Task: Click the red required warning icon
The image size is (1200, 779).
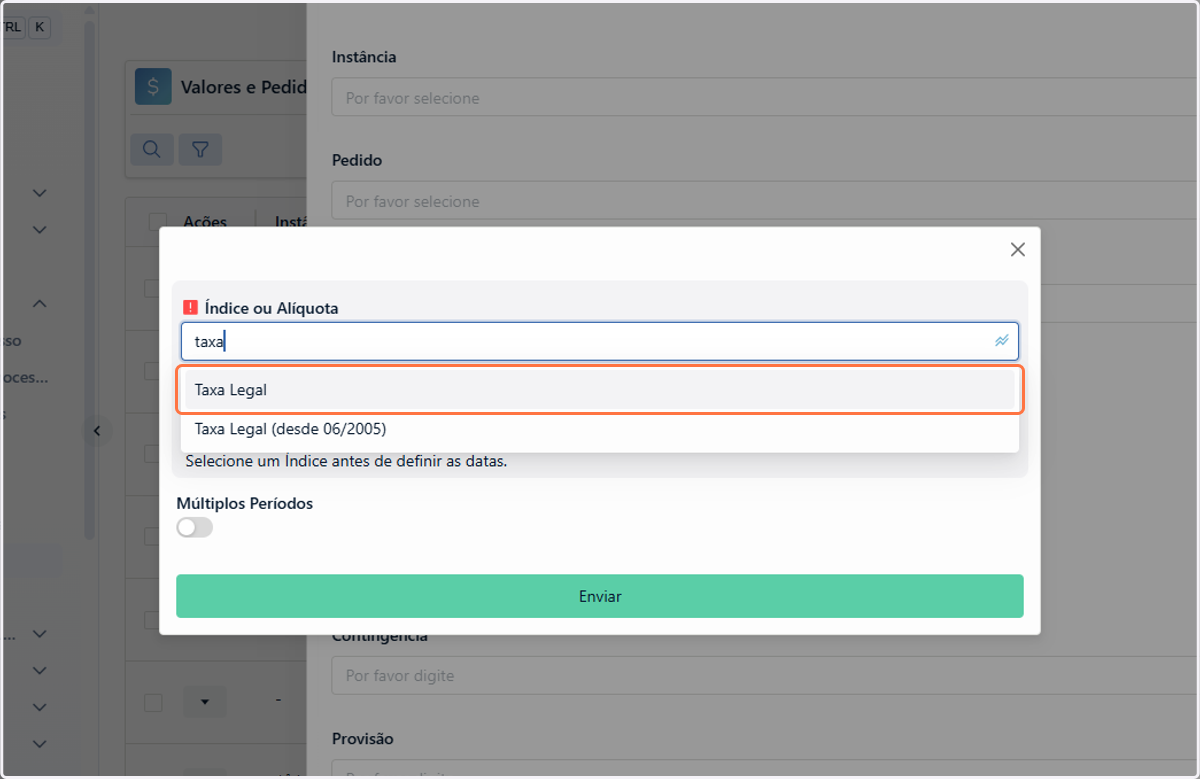Action: click(191, 308)
